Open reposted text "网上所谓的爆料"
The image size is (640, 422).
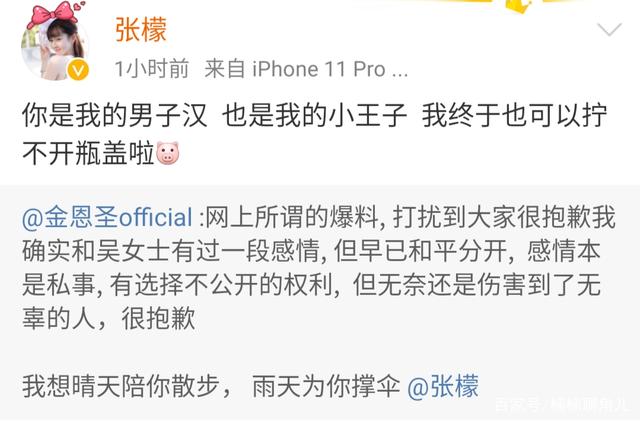coord(293,218)
